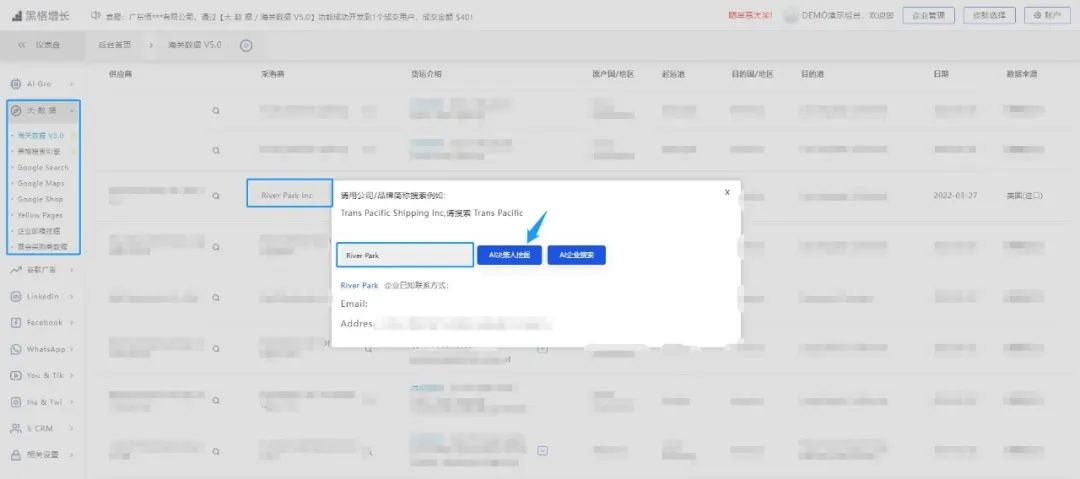Click the River Park search input field
This screenshot has width=1080, height=479.
(x=404, y=255)
